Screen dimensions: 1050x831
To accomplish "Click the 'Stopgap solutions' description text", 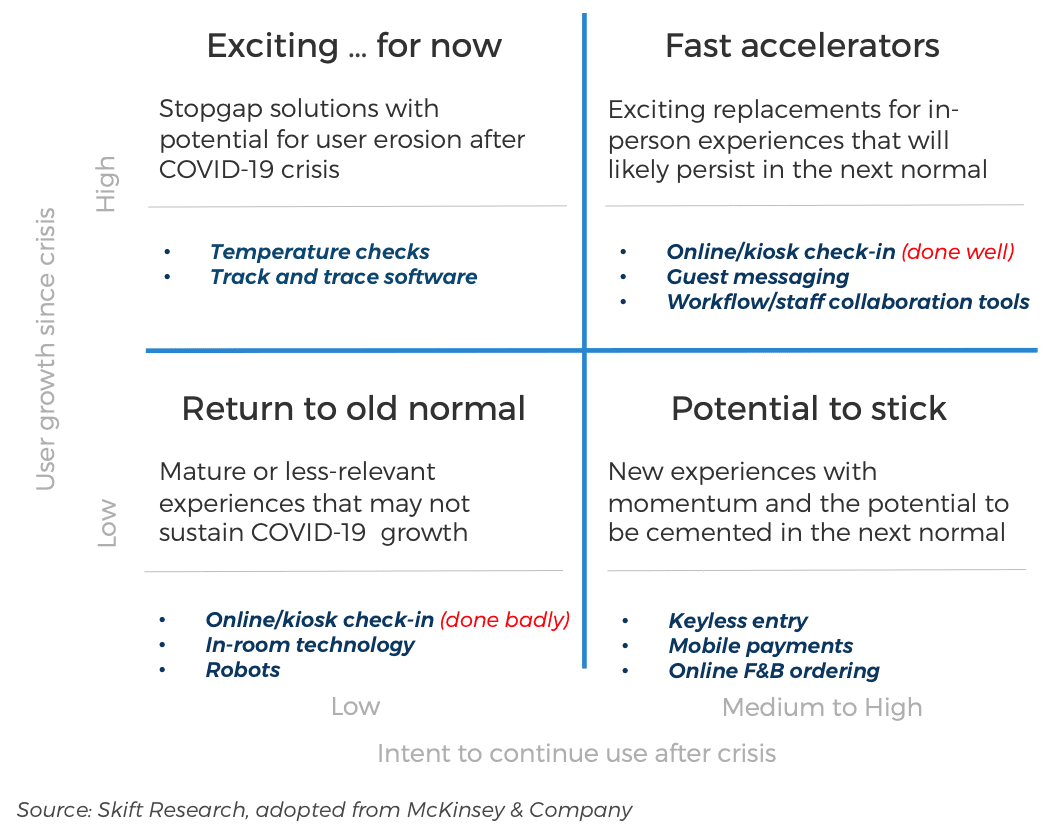I will click(342, 139).
